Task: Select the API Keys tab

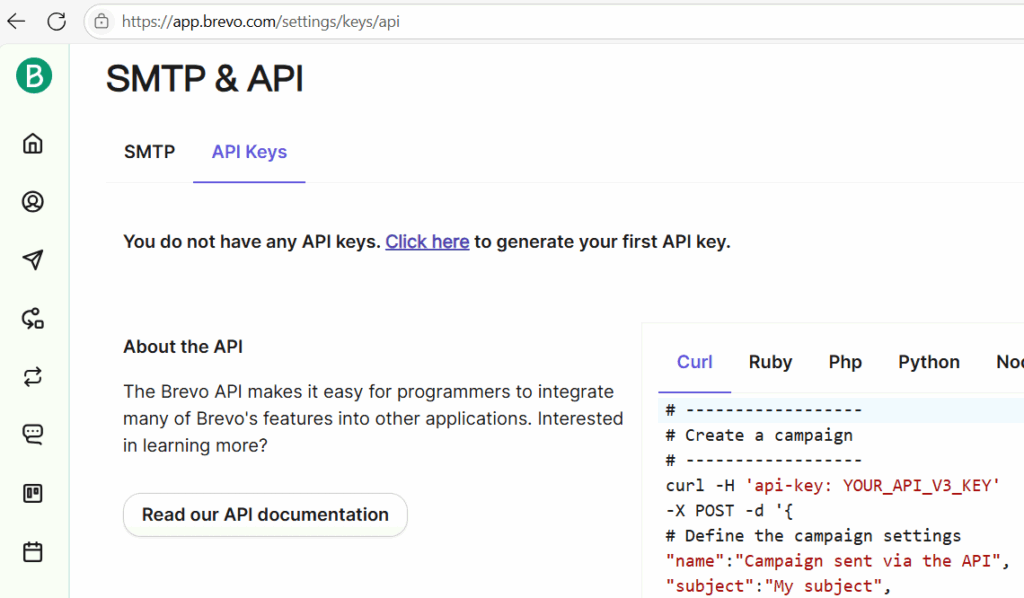Action: [249, 152]
